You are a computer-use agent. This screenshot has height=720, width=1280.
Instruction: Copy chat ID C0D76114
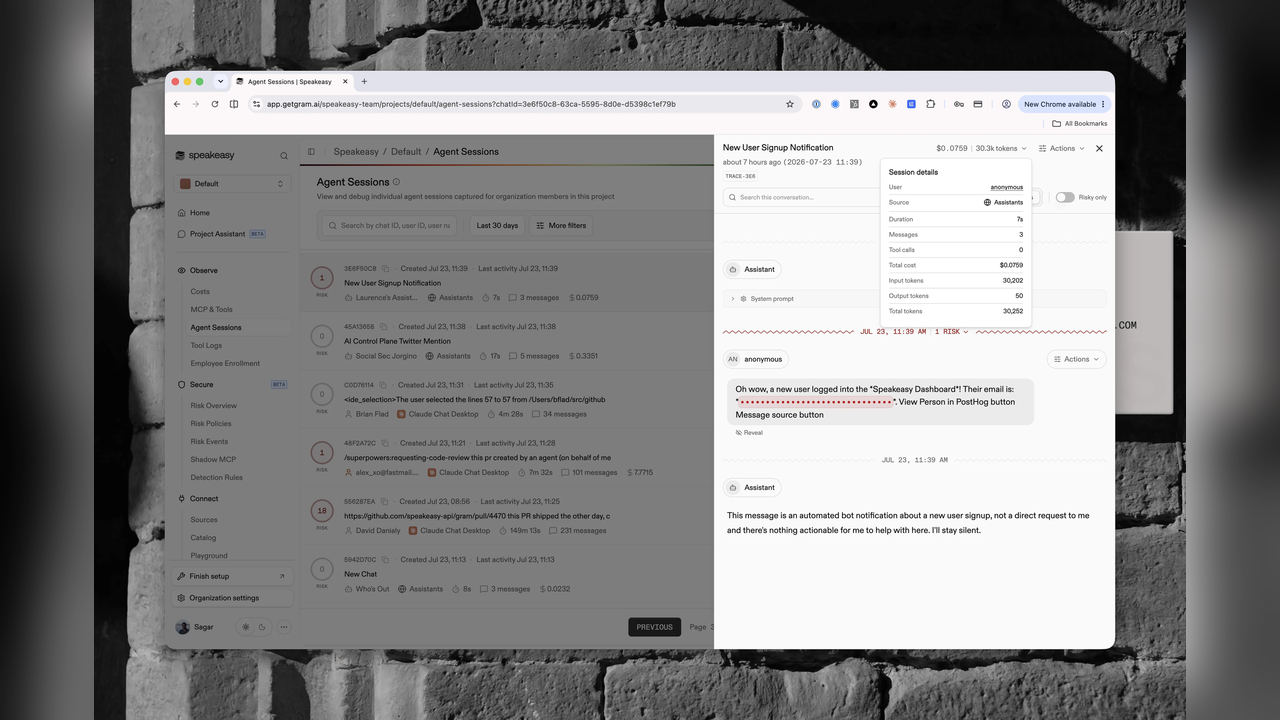coord(383,385)
